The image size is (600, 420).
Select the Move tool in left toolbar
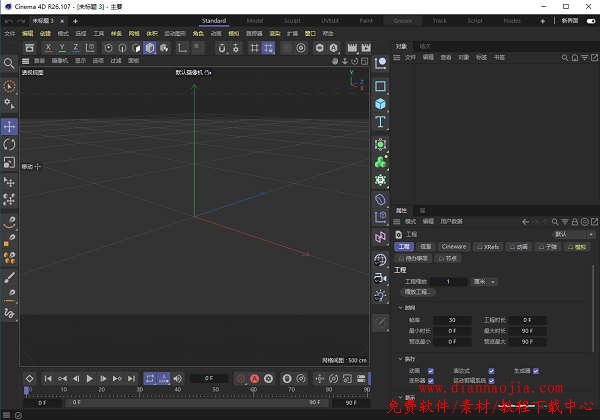coord(9,127)
